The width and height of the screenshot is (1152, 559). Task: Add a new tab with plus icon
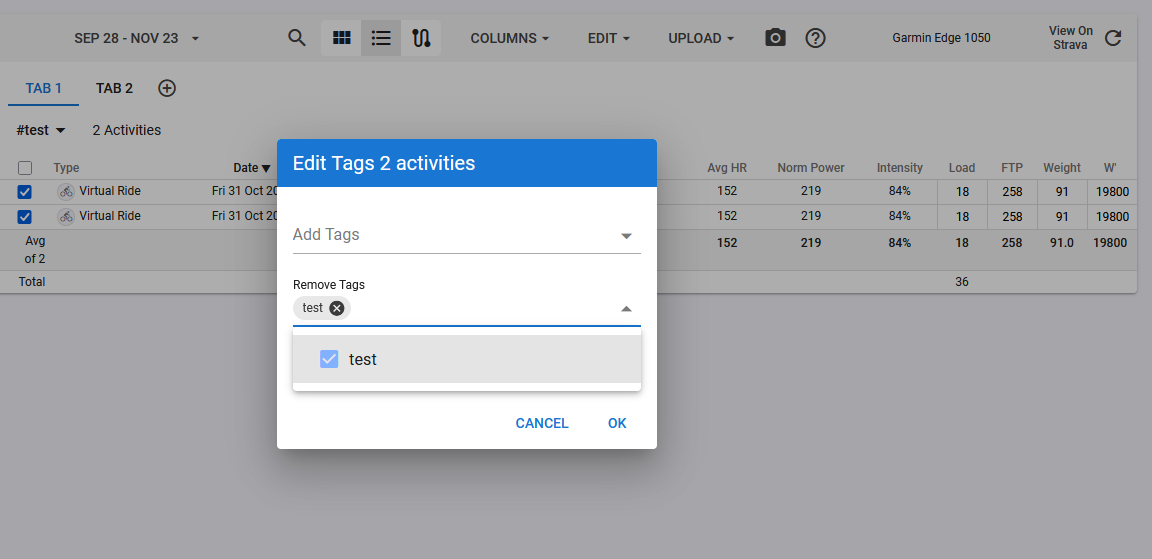168,88
